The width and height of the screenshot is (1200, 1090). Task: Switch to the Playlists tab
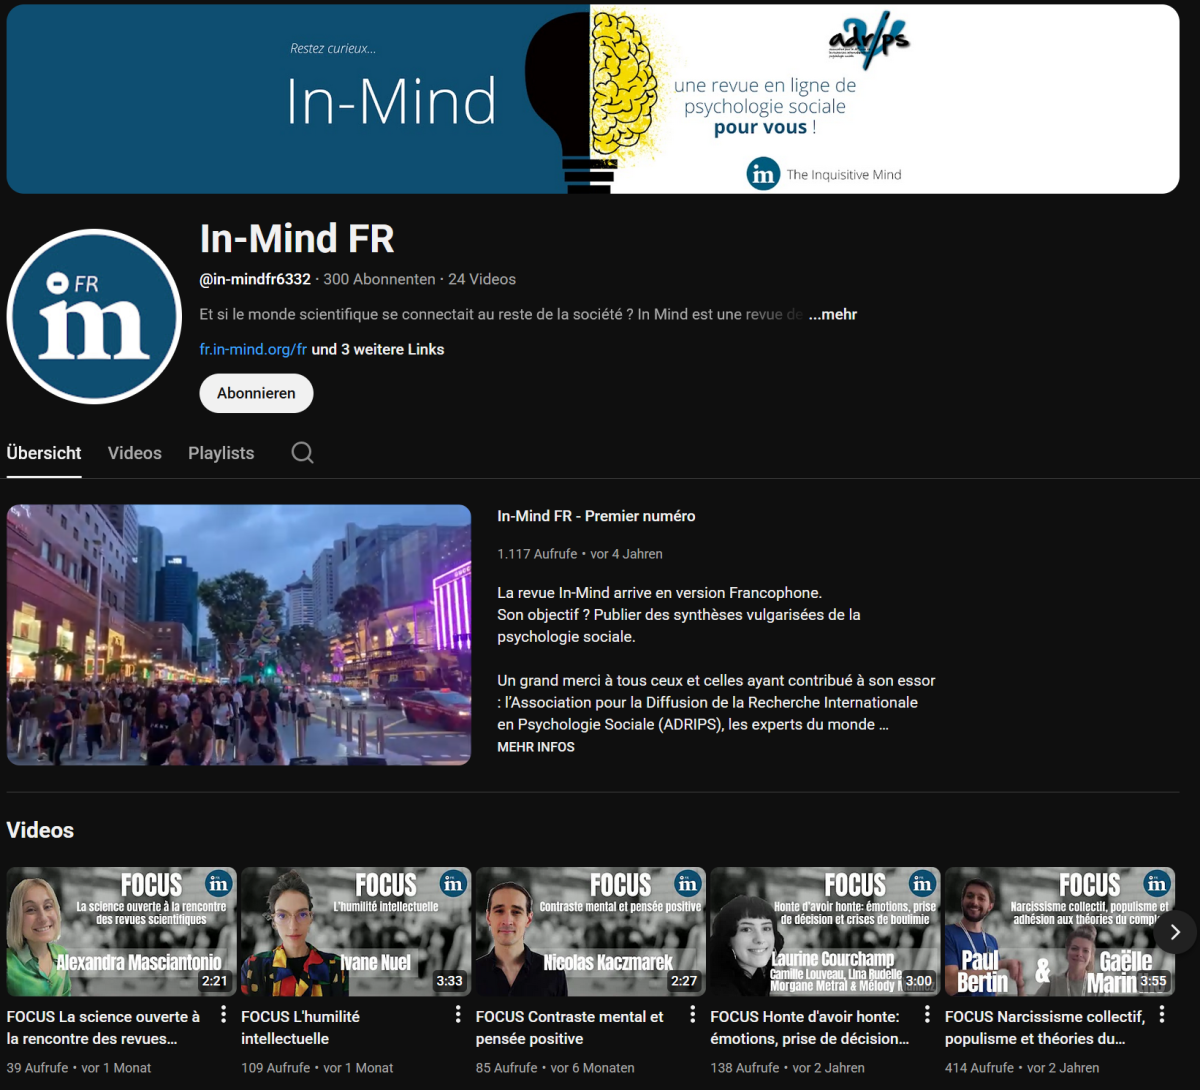pyautogui.click(x=221, y=453)
